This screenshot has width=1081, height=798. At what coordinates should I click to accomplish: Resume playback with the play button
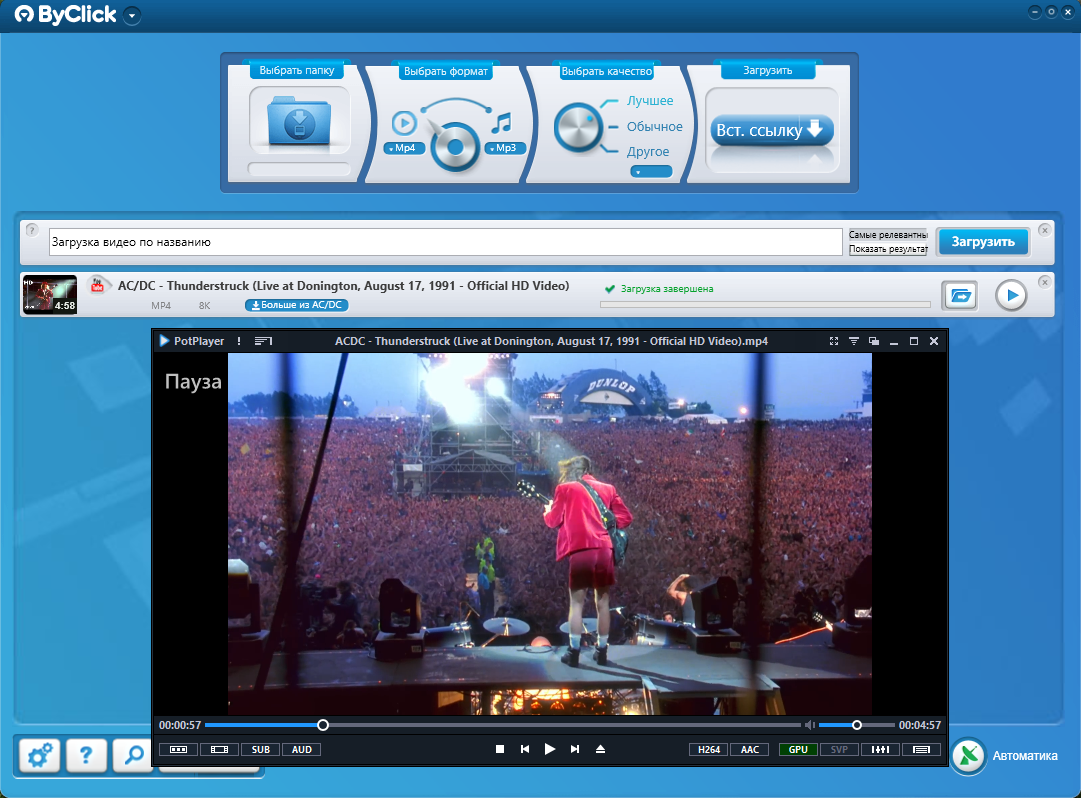tap(549, 749)
